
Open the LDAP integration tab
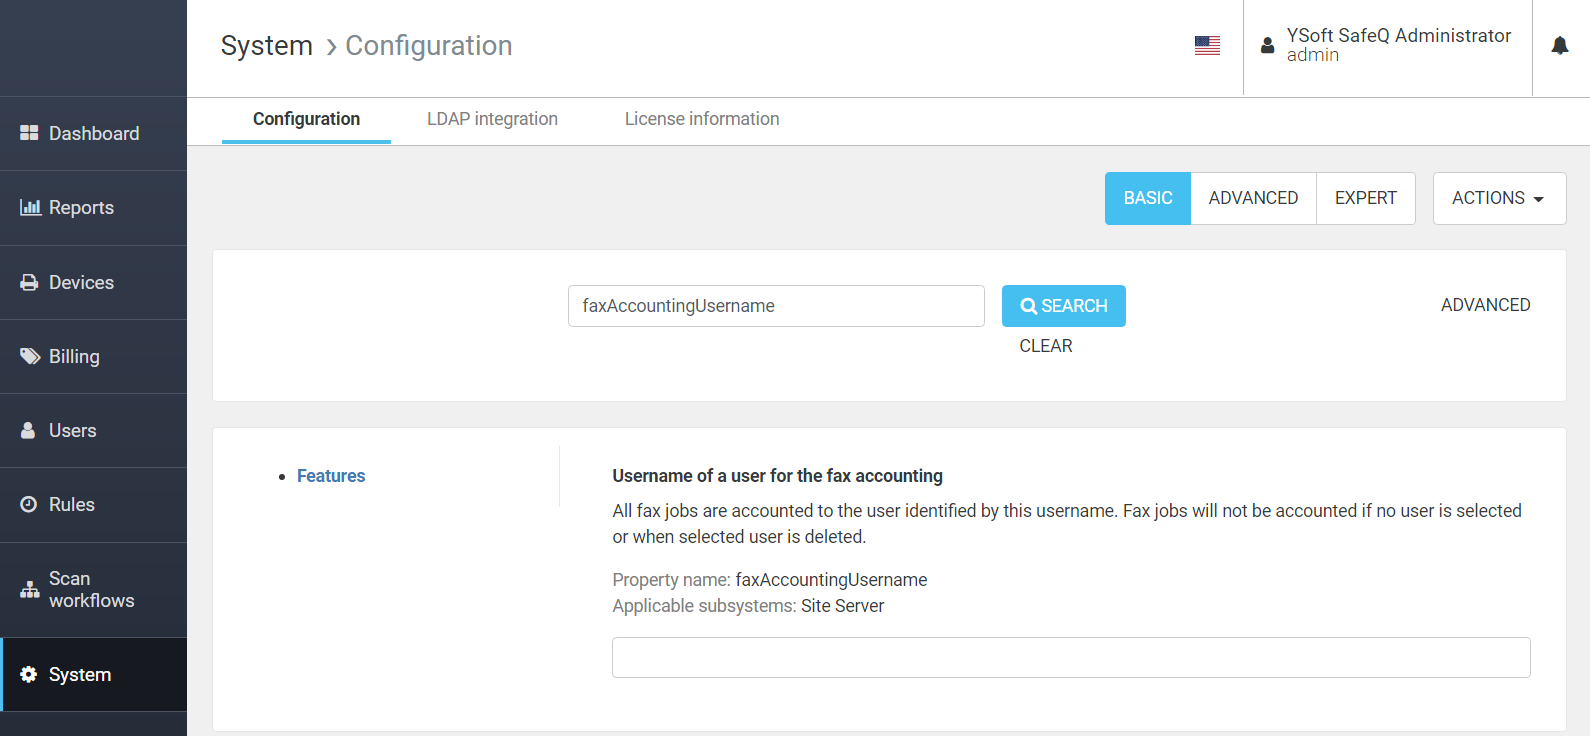point(492,119)
